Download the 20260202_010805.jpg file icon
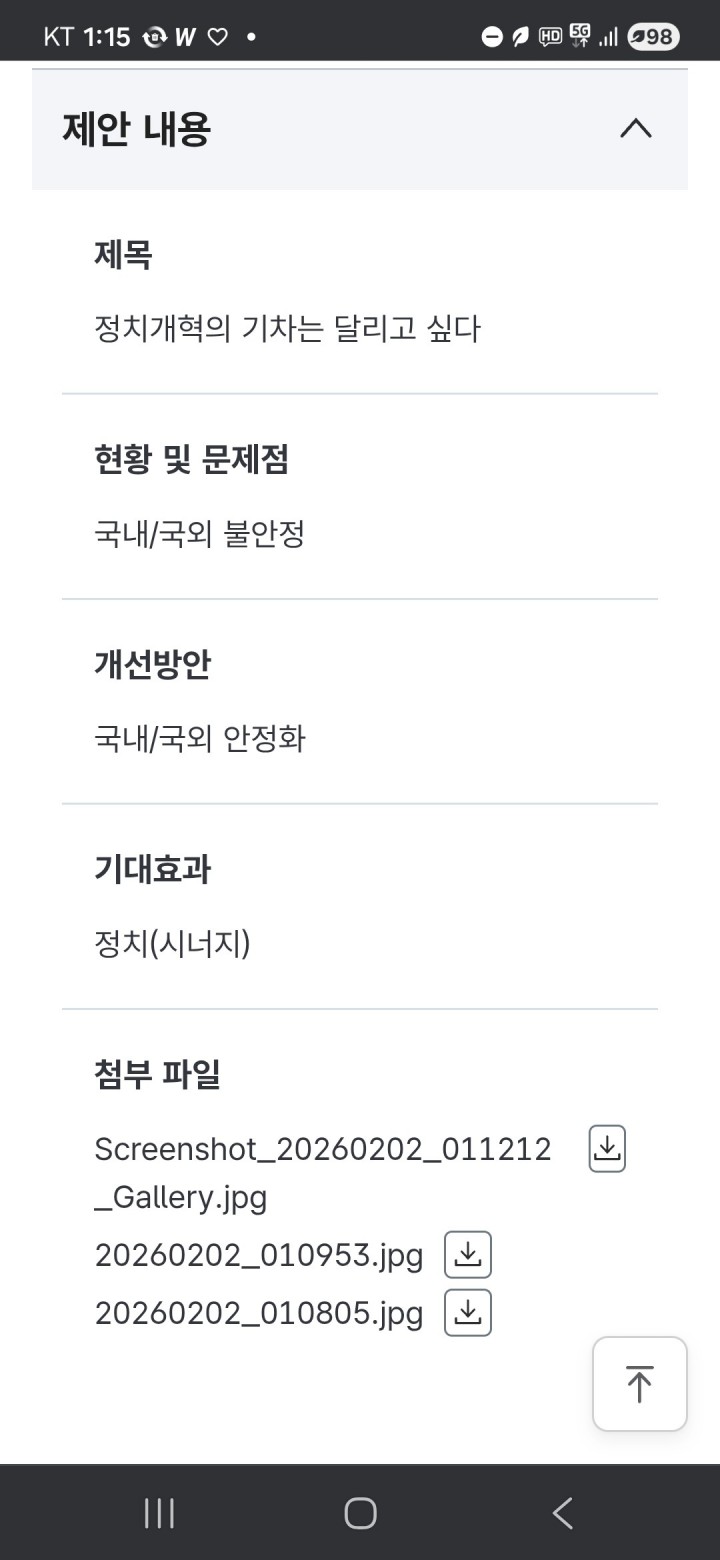 pyautogui.click(x=468, y=1313)
